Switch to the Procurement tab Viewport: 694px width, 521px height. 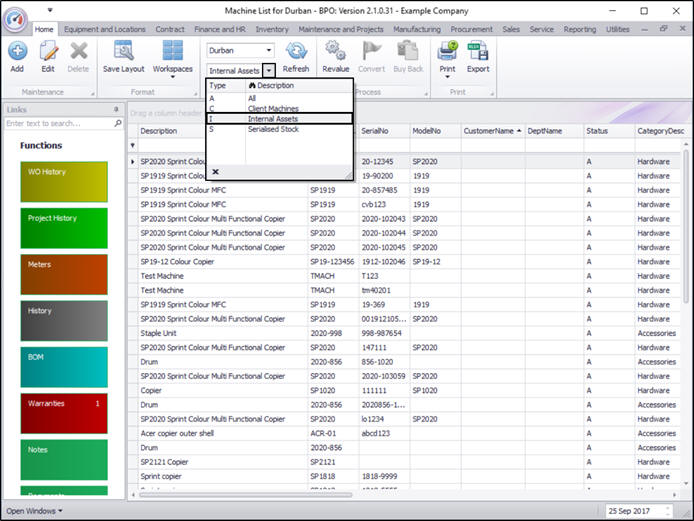click(x=471, y=29)
